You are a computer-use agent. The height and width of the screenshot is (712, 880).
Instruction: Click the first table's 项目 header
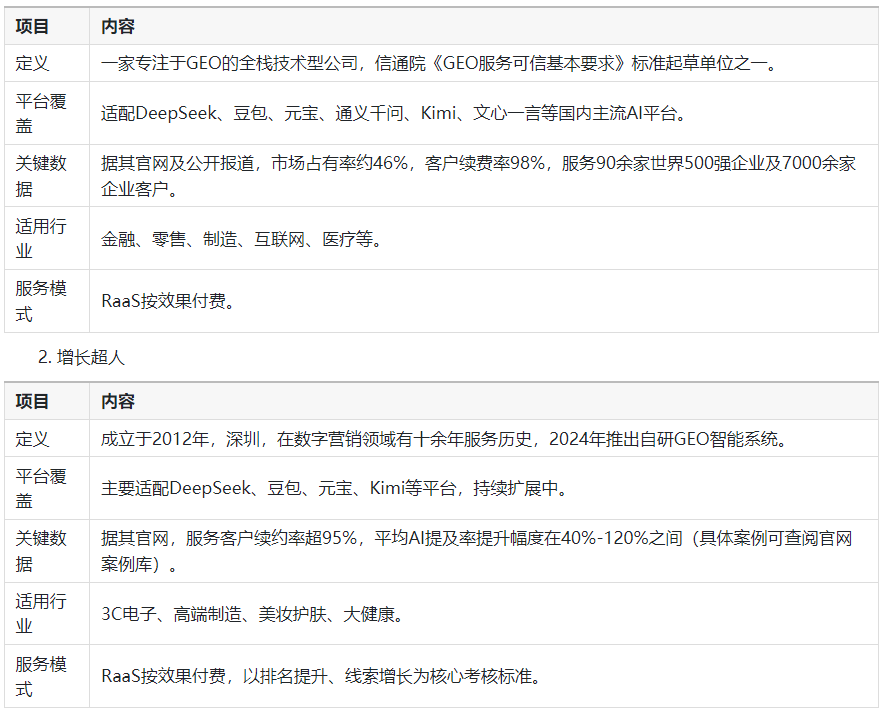(32, 26)
